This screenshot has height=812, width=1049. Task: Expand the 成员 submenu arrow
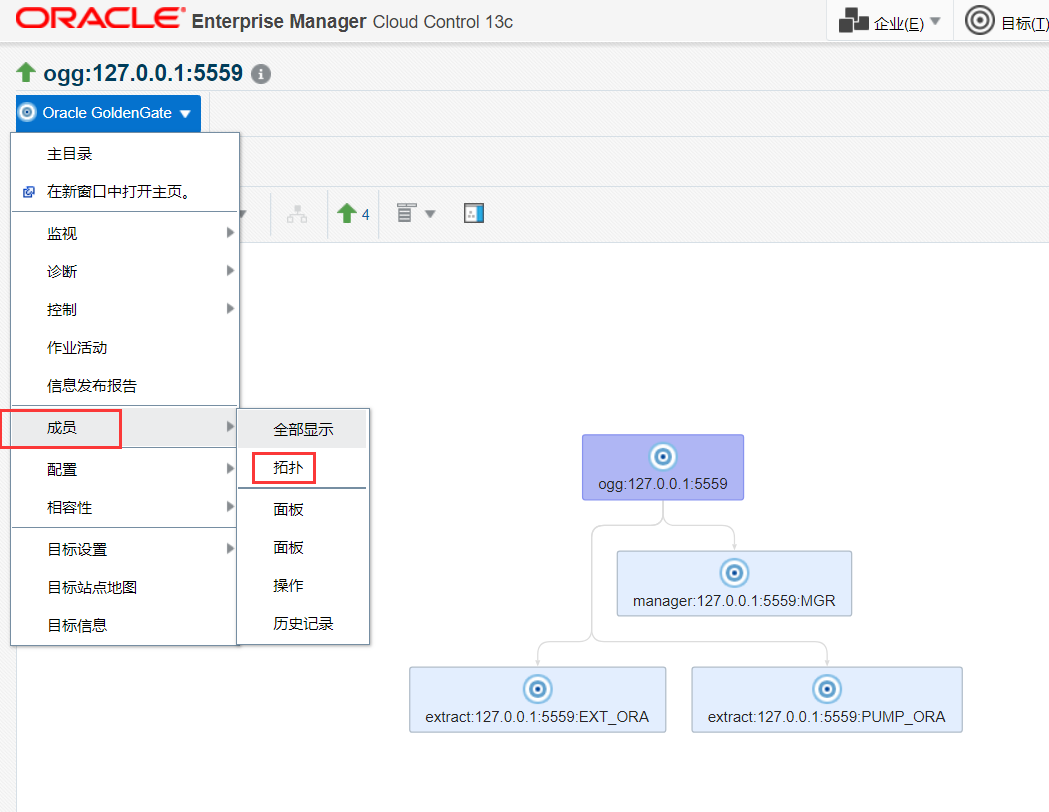230,427
